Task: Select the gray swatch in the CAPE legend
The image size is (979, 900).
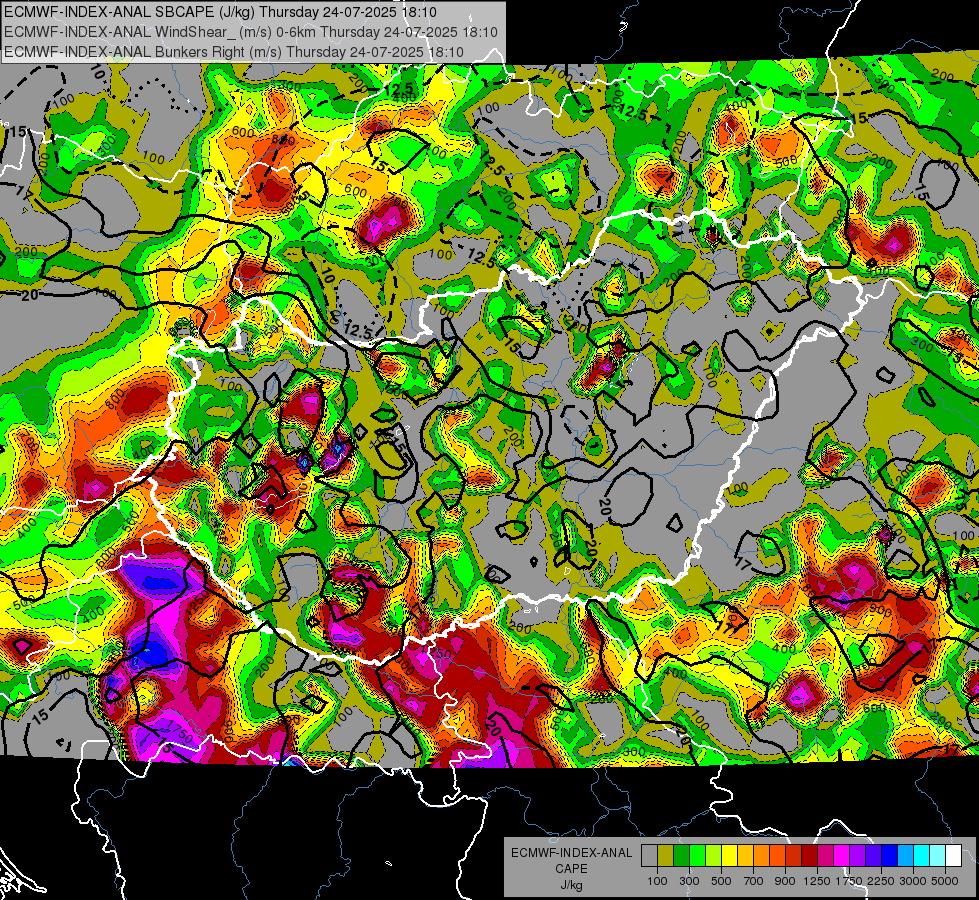Action: pyautogui.click(x=649, y=855)
